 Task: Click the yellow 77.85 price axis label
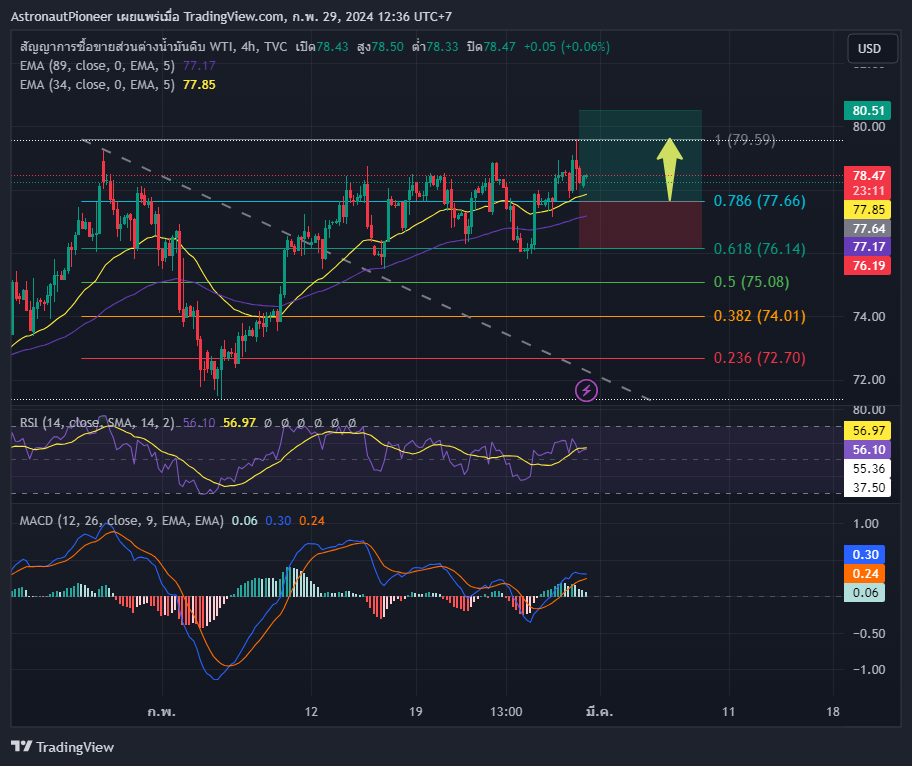pos(868,209)
